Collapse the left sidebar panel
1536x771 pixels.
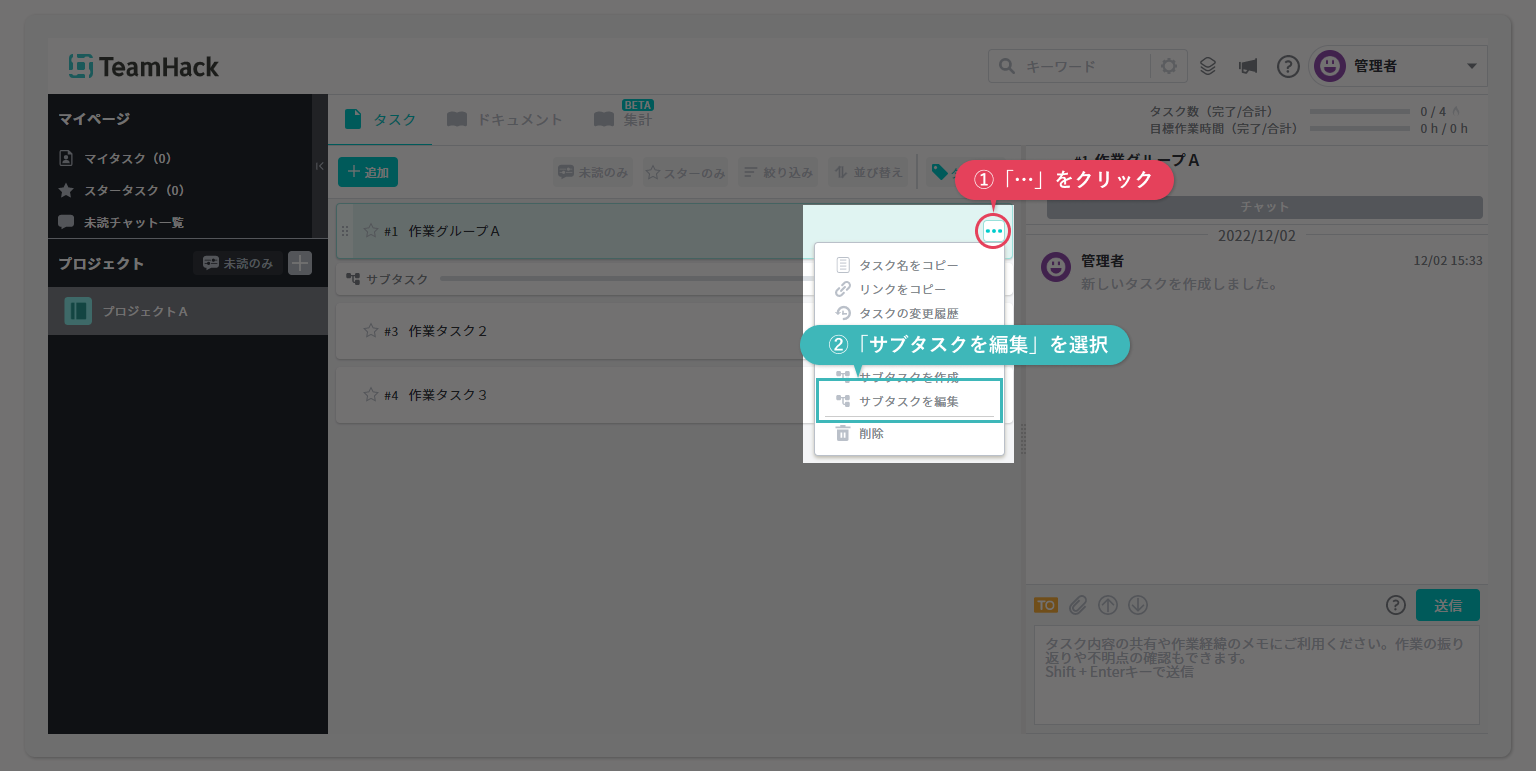click(x=320, y=166)
